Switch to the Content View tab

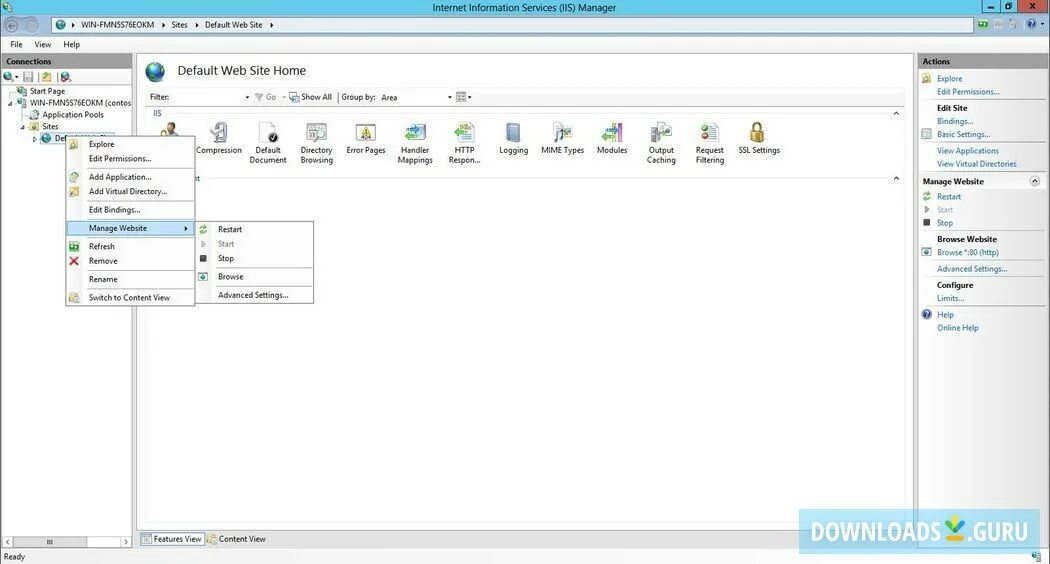236,539
